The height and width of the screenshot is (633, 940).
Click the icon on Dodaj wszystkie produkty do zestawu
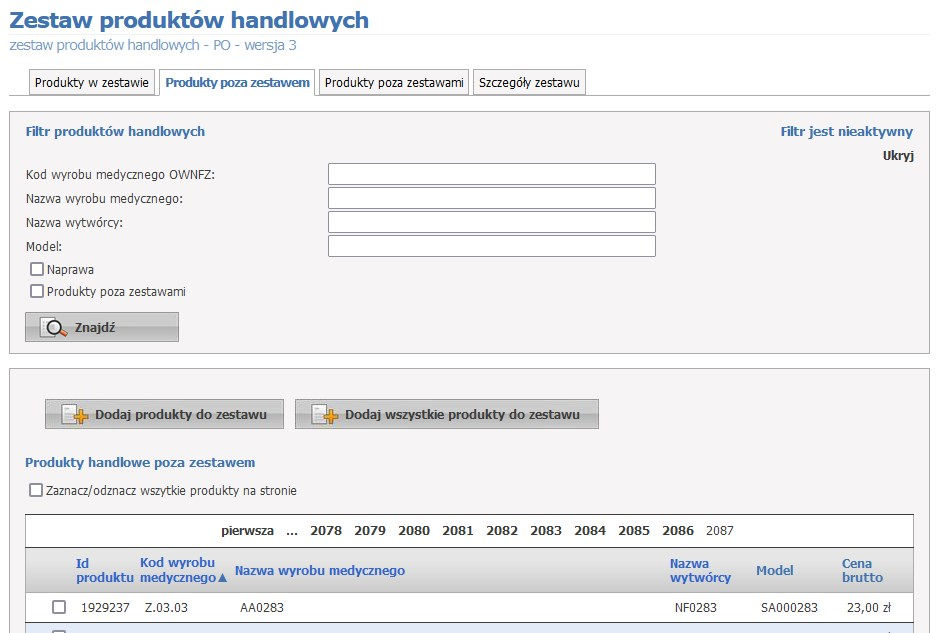[325, 415]
